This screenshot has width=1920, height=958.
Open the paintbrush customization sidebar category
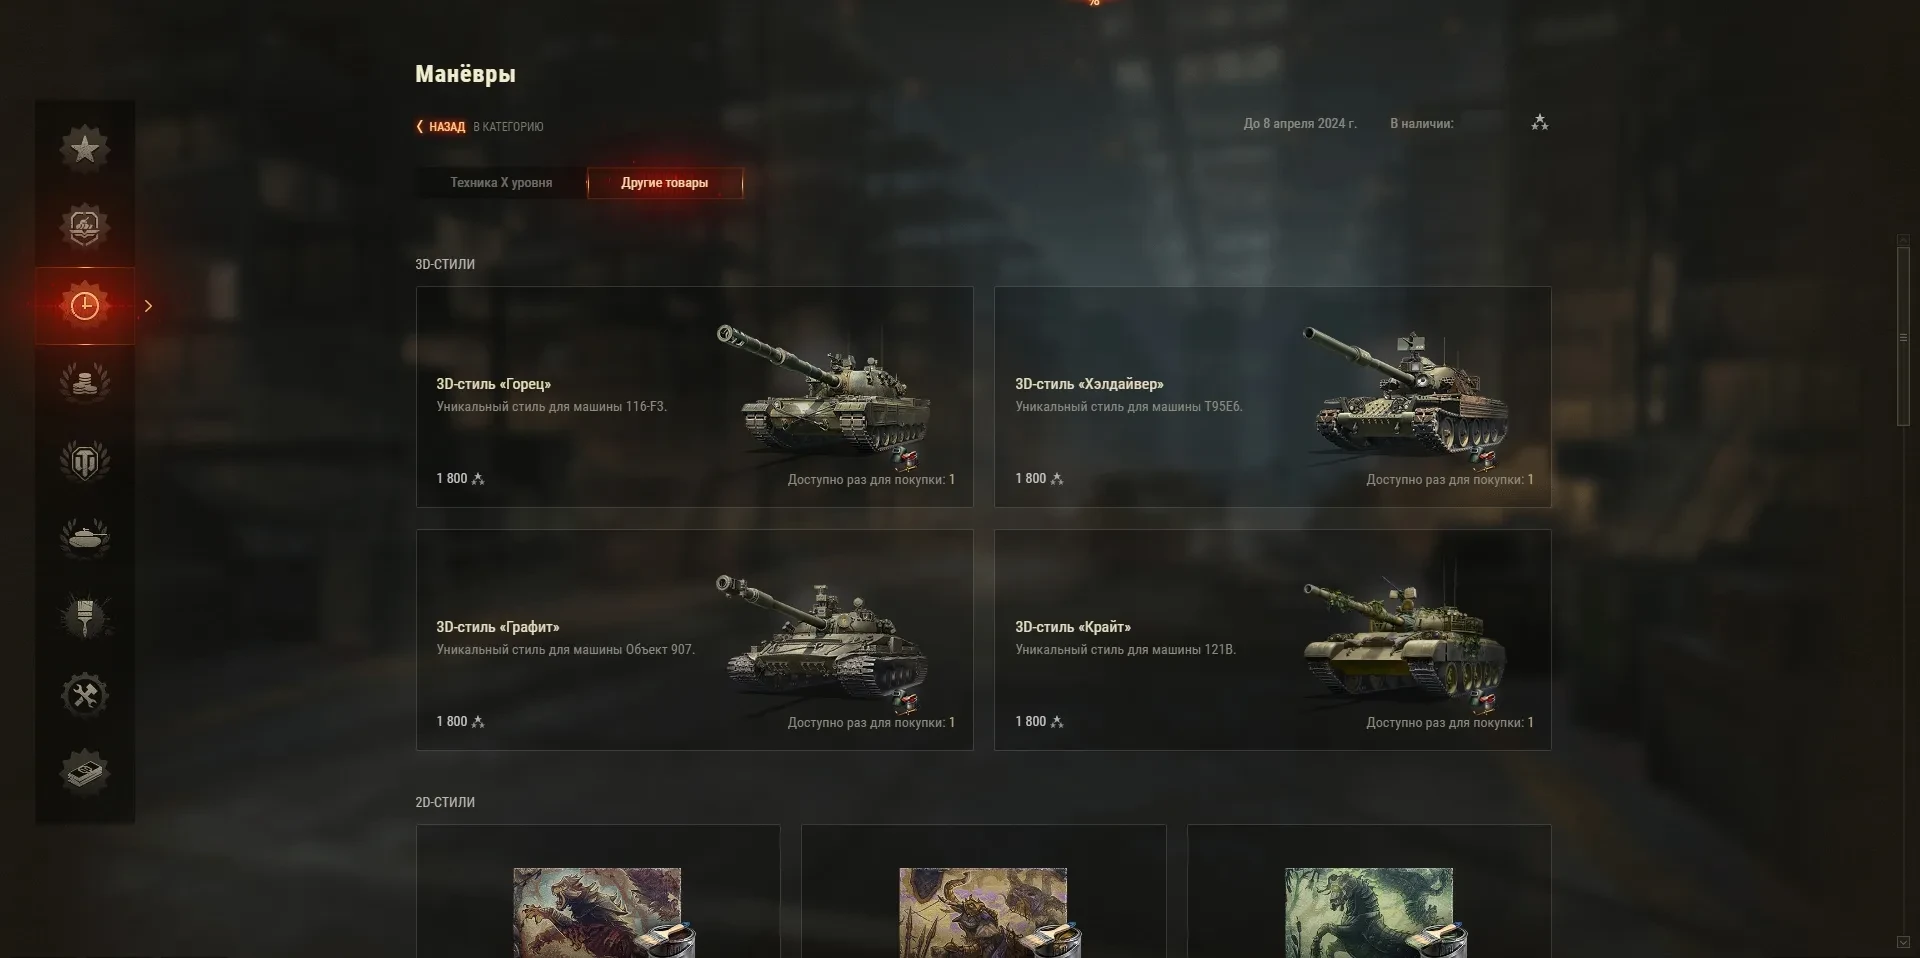tap(85, 617)
